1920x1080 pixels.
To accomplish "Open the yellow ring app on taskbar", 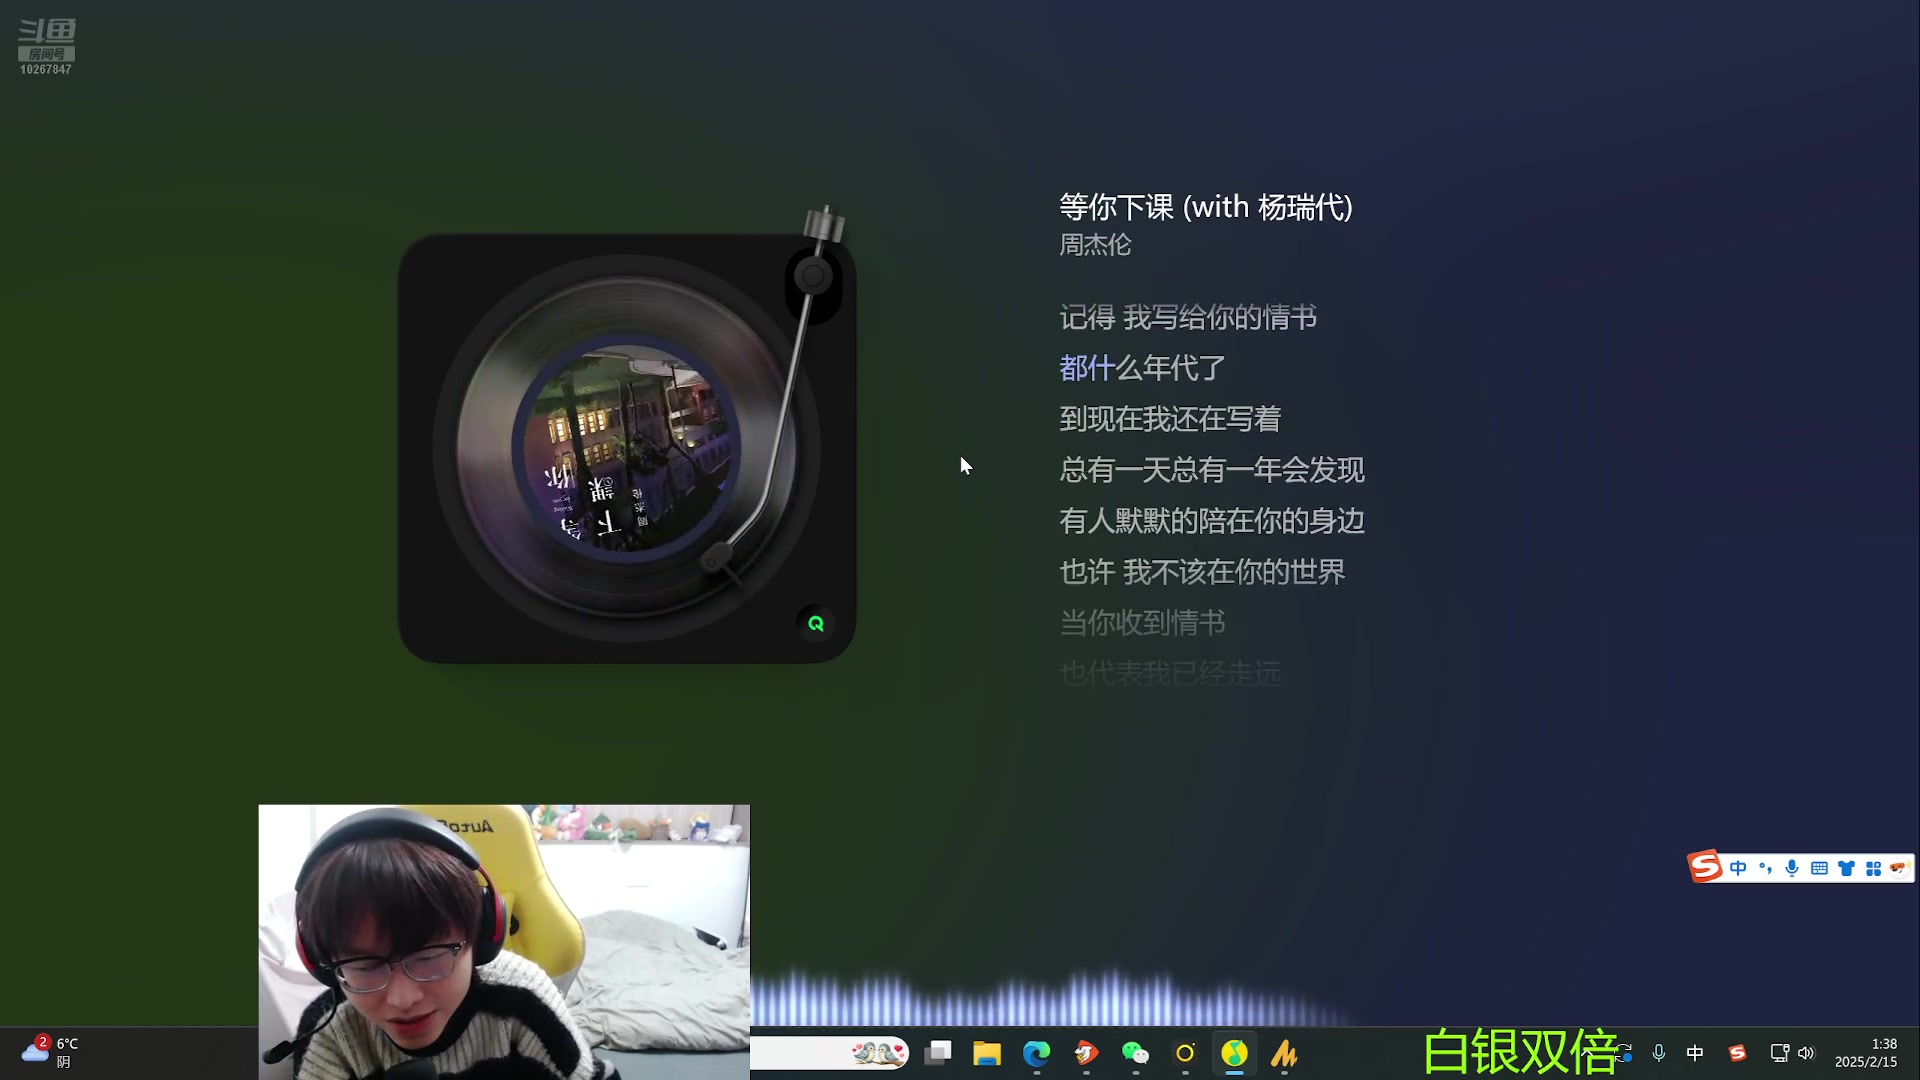I will click(x=1185, y=1053).
